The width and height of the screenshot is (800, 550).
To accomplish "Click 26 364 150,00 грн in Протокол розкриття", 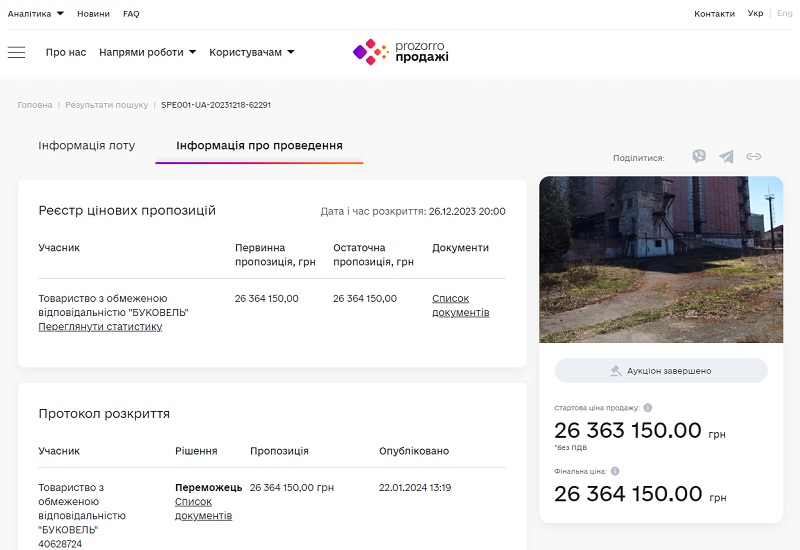I will 292,488.
